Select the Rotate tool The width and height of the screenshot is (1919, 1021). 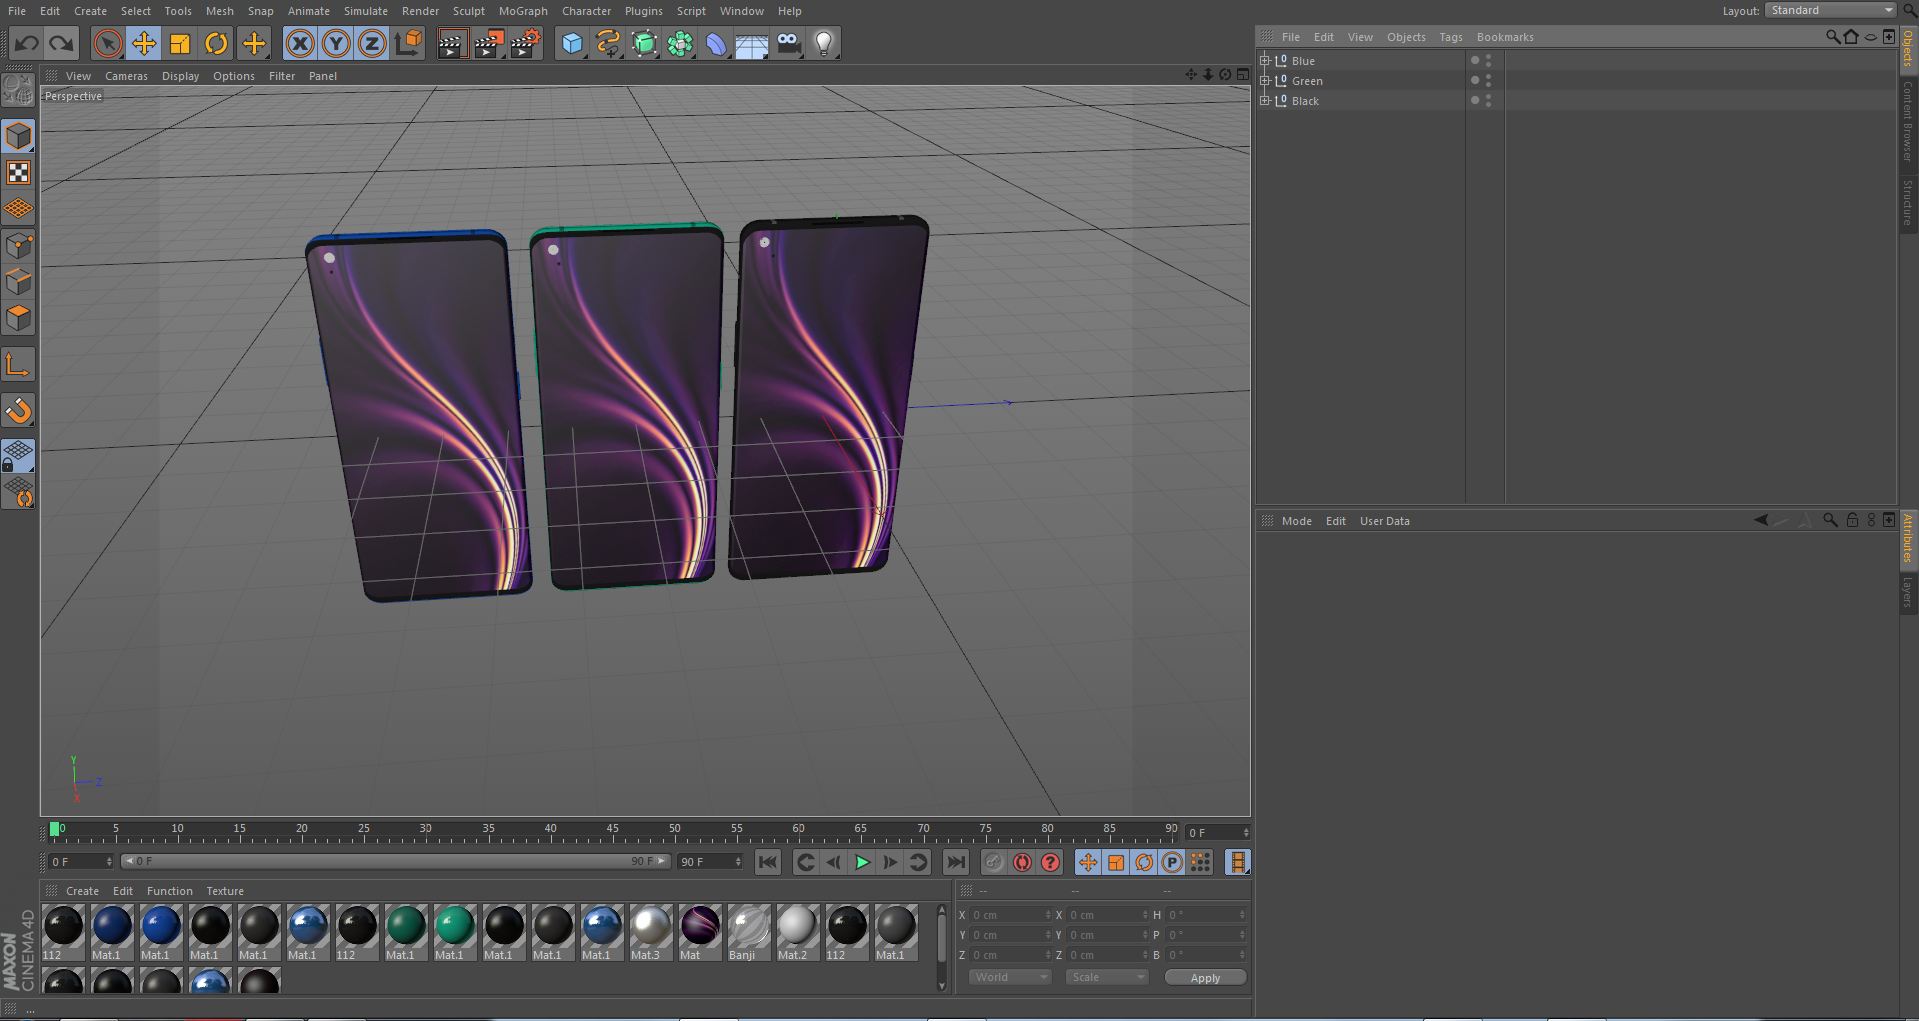click(216, 43)
